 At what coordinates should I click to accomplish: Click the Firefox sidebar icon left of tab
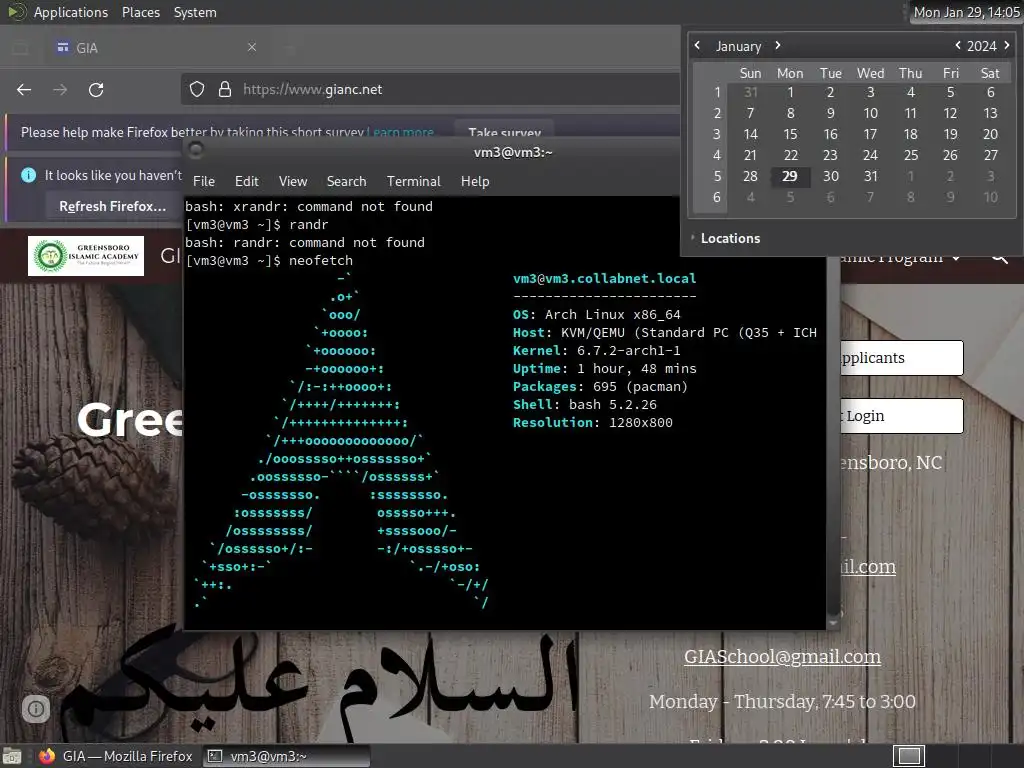coord(21,48)
